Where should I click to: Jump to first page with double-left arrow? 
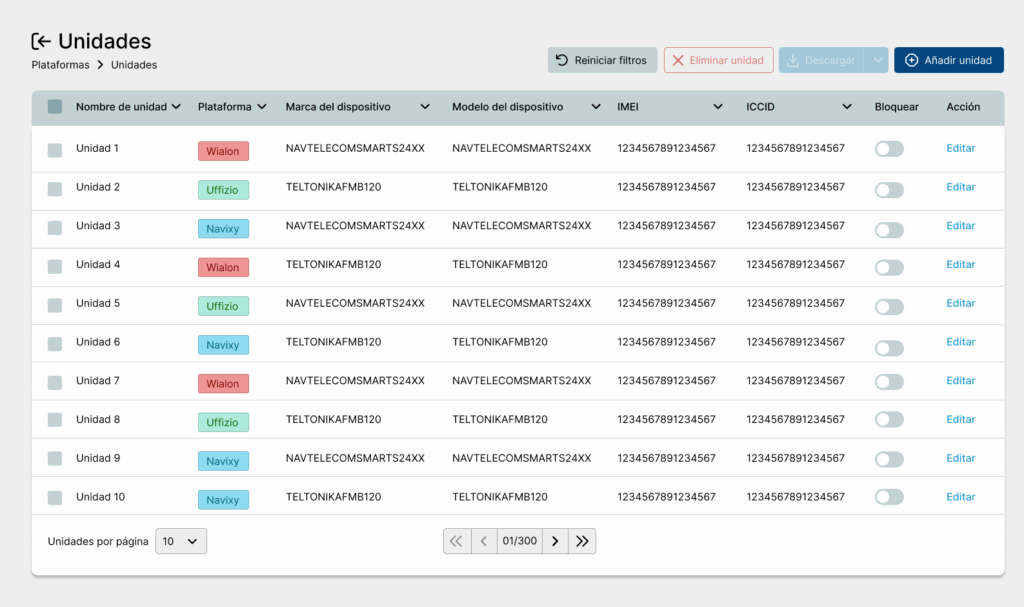pos(456,541)
